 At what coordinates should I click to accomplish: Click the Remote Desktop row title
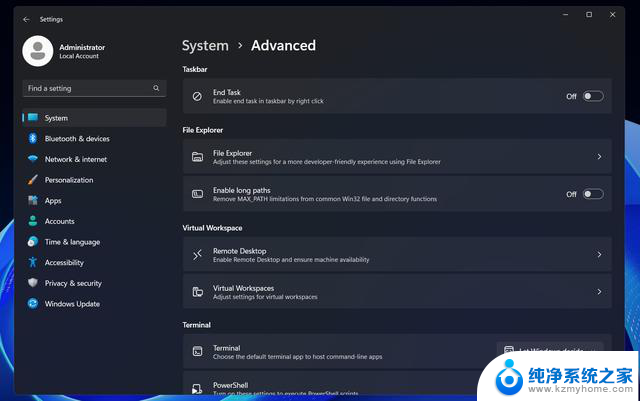tap(240, 251)
